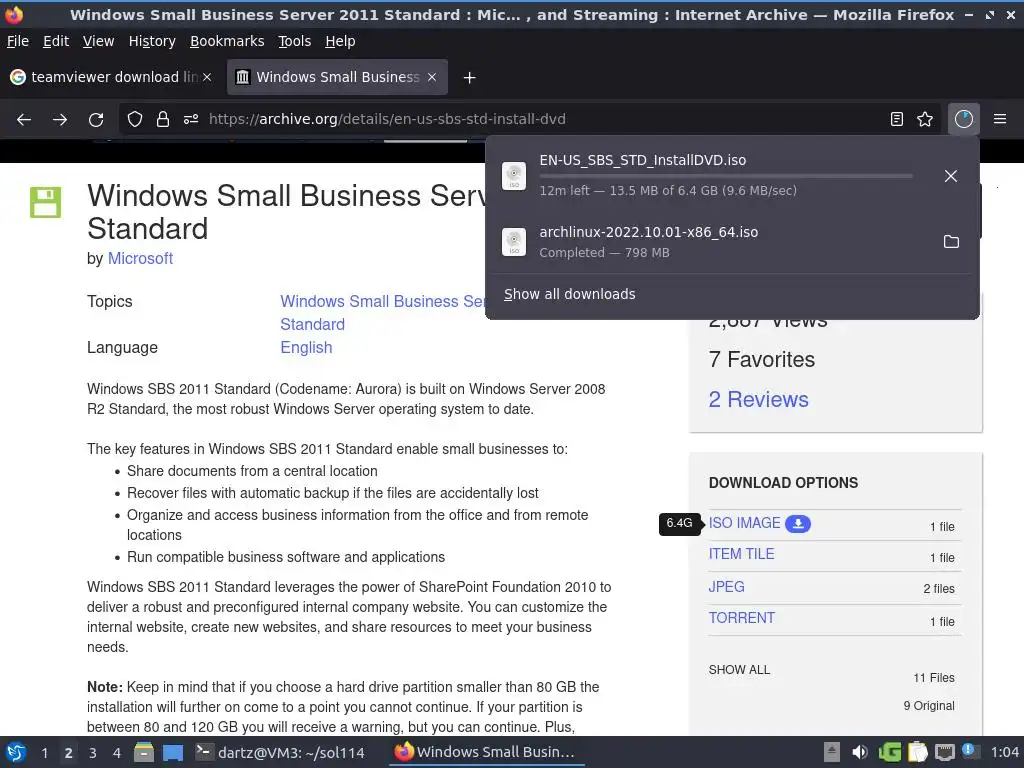Click the '11 Files' count text

pyautogui.click(x=934, y=678)
